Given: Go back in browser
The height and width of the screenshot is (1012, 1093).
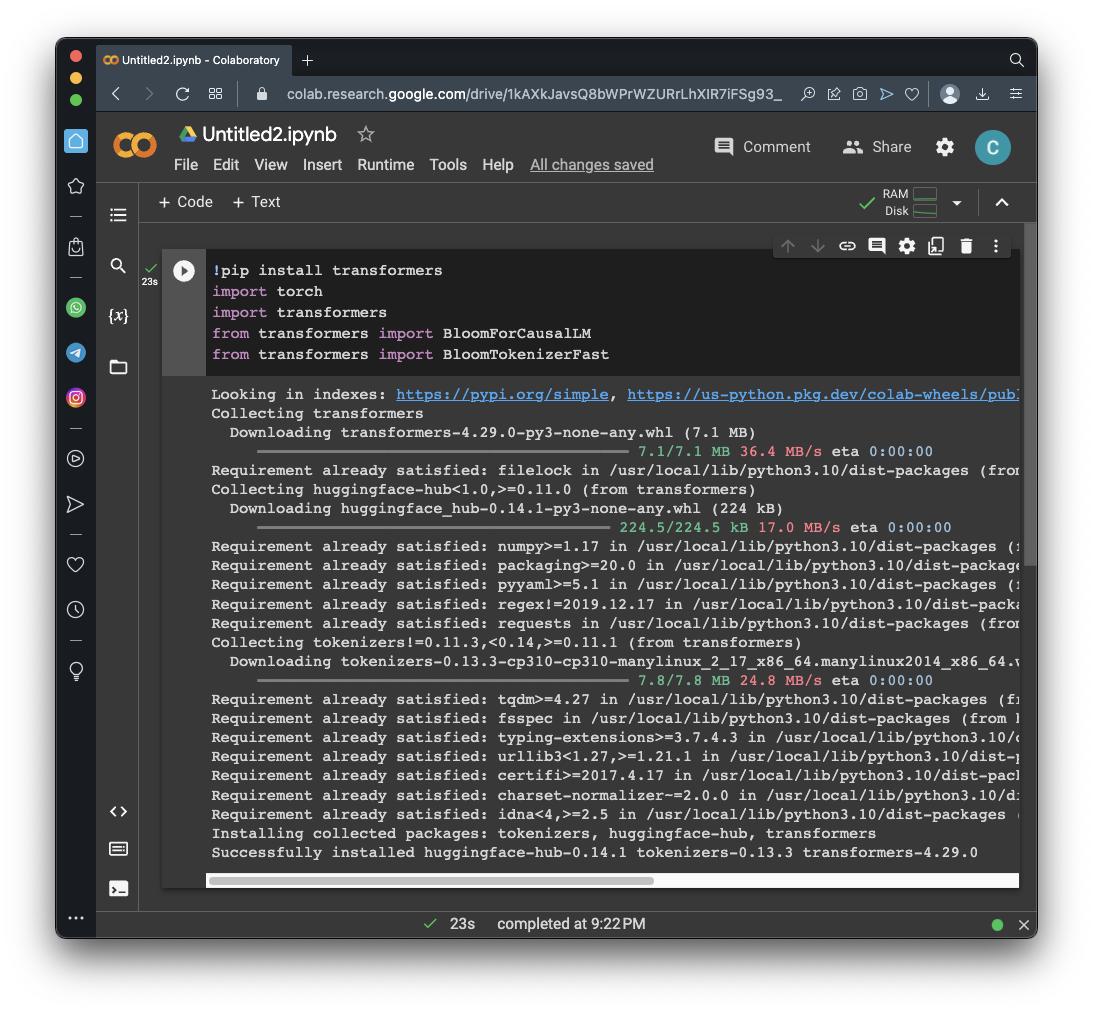Looking at the screenshot, I should coord(116,94).
